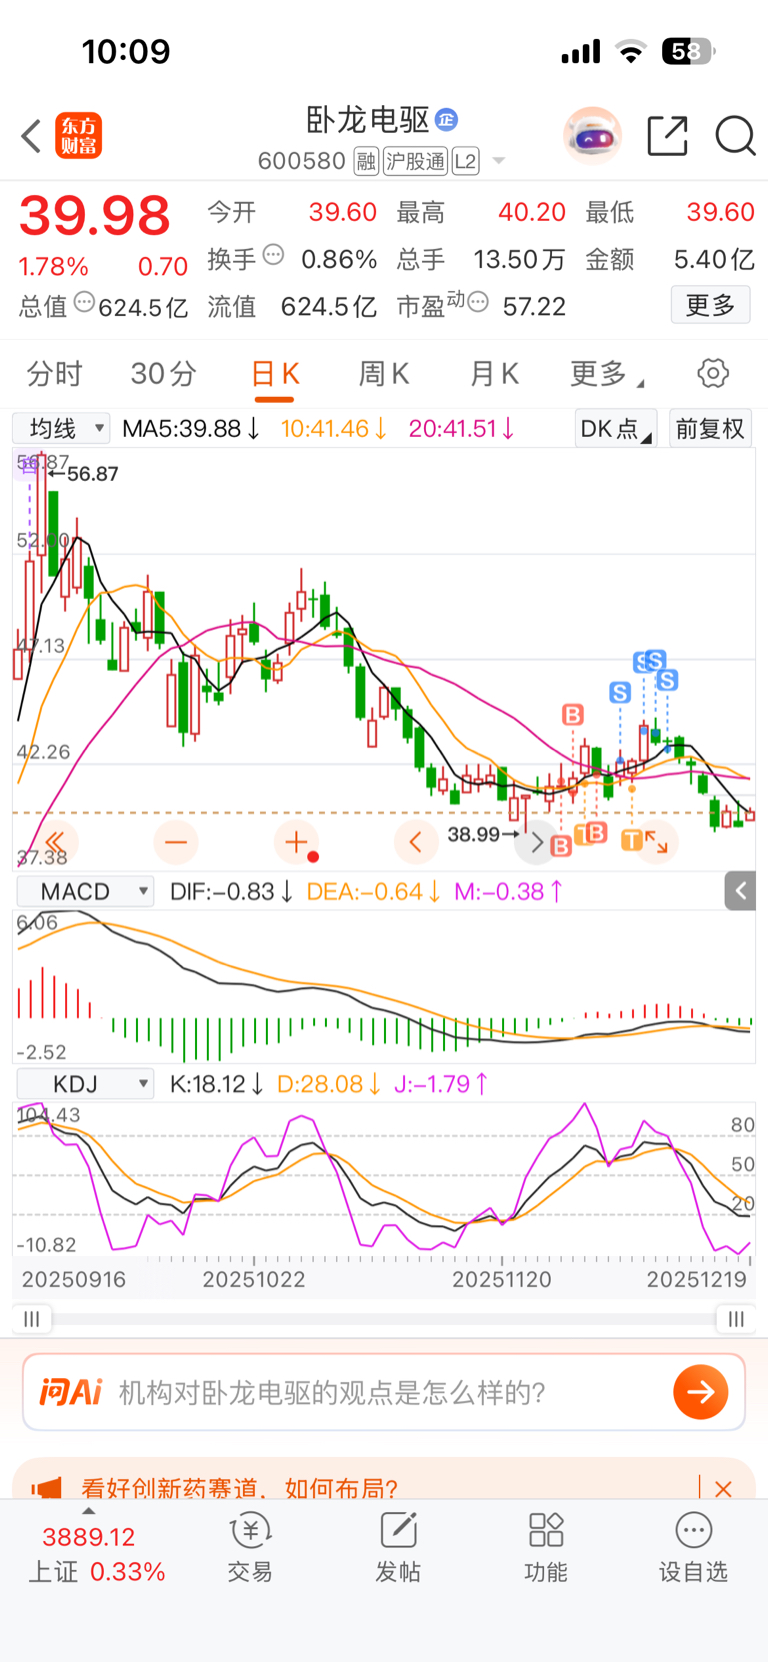Tap the chart zoom-out minus icon
768x1663 pixels.
tap(176, 842)
